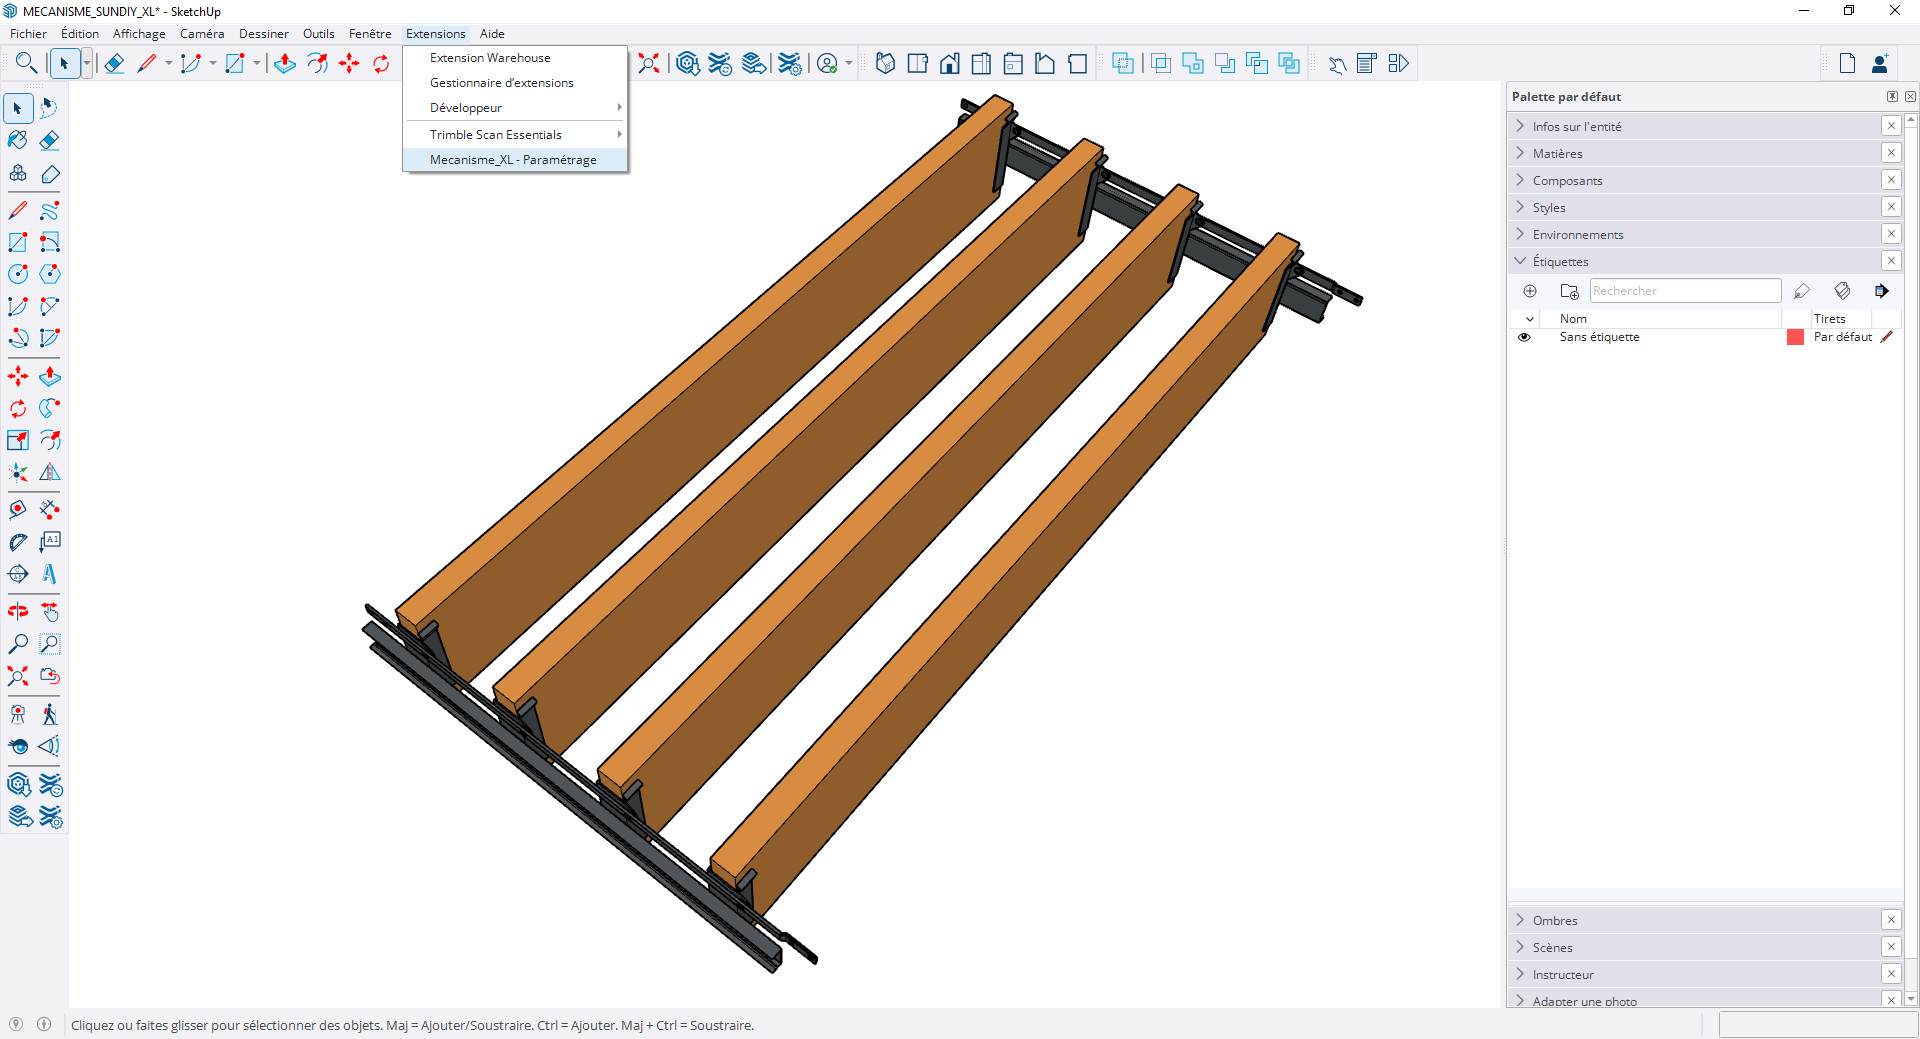Screen dimensions: 1920x1039
Task: Open the Caméra menu
Action: (x=202, y=34)
